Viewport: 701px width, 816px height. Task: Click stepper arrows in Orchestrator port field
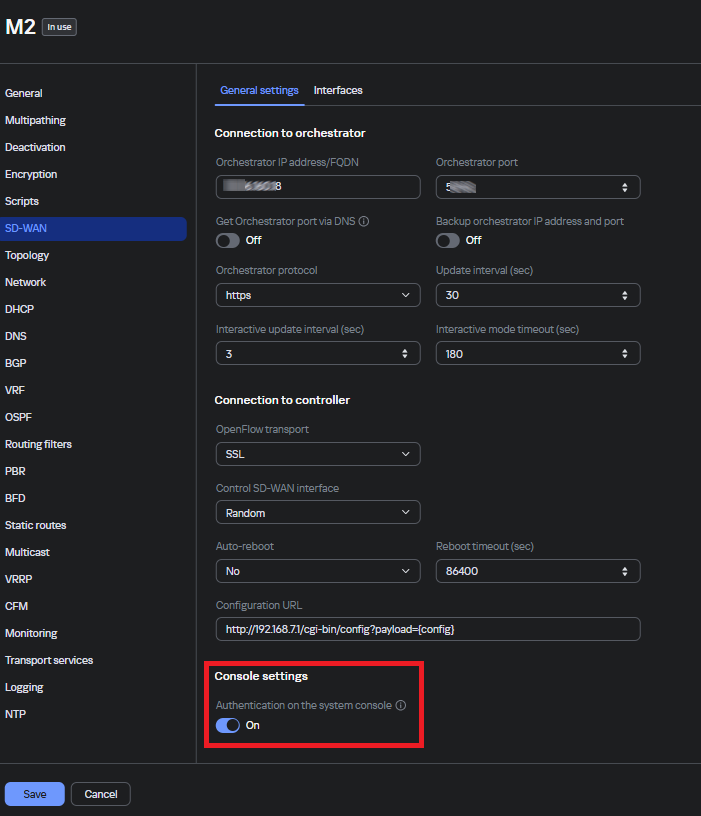625,187
